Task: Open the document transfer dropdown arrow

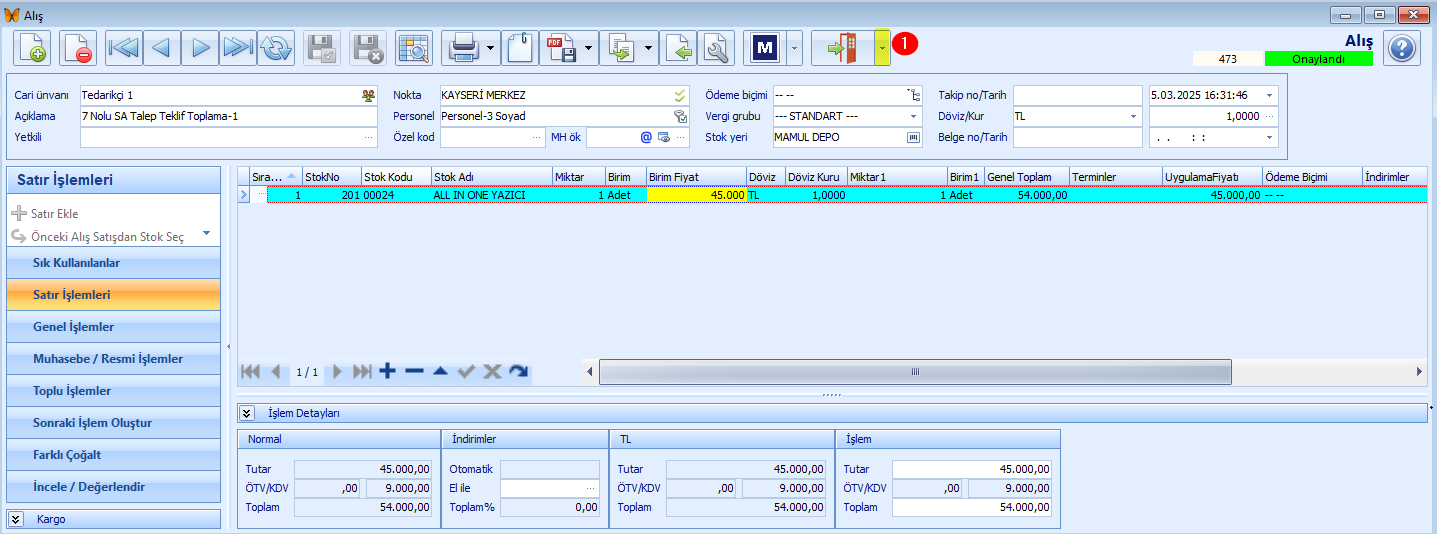Action: click(x=650, y=48)
